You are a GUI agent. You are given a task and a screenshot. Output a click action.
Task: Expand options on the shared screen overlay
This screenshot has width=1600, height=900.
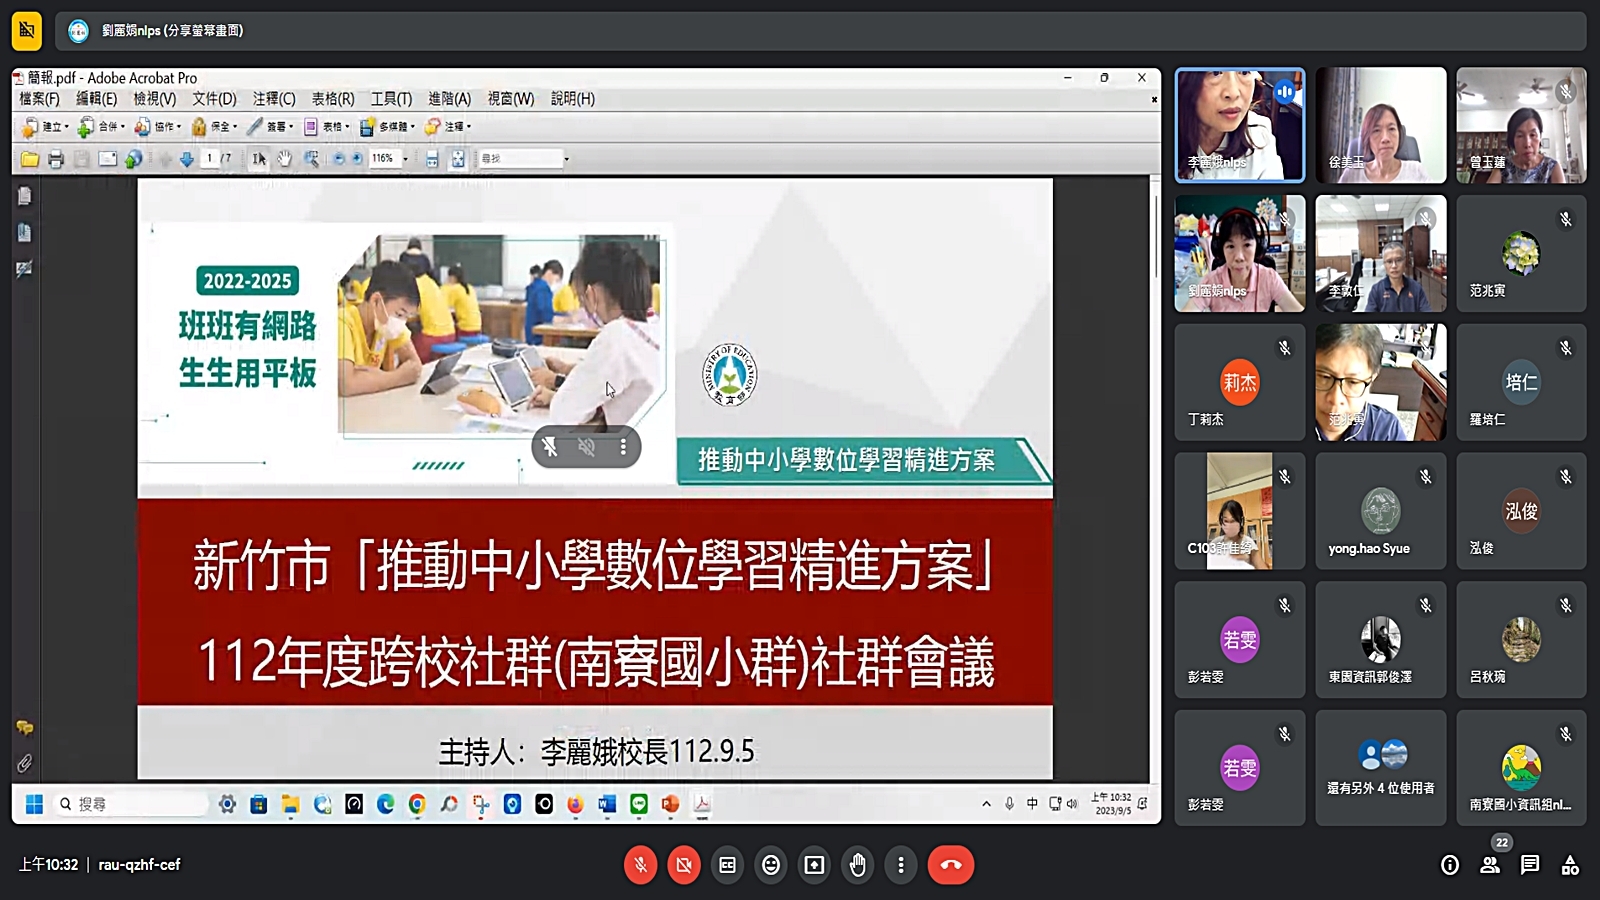coord(623,447)
